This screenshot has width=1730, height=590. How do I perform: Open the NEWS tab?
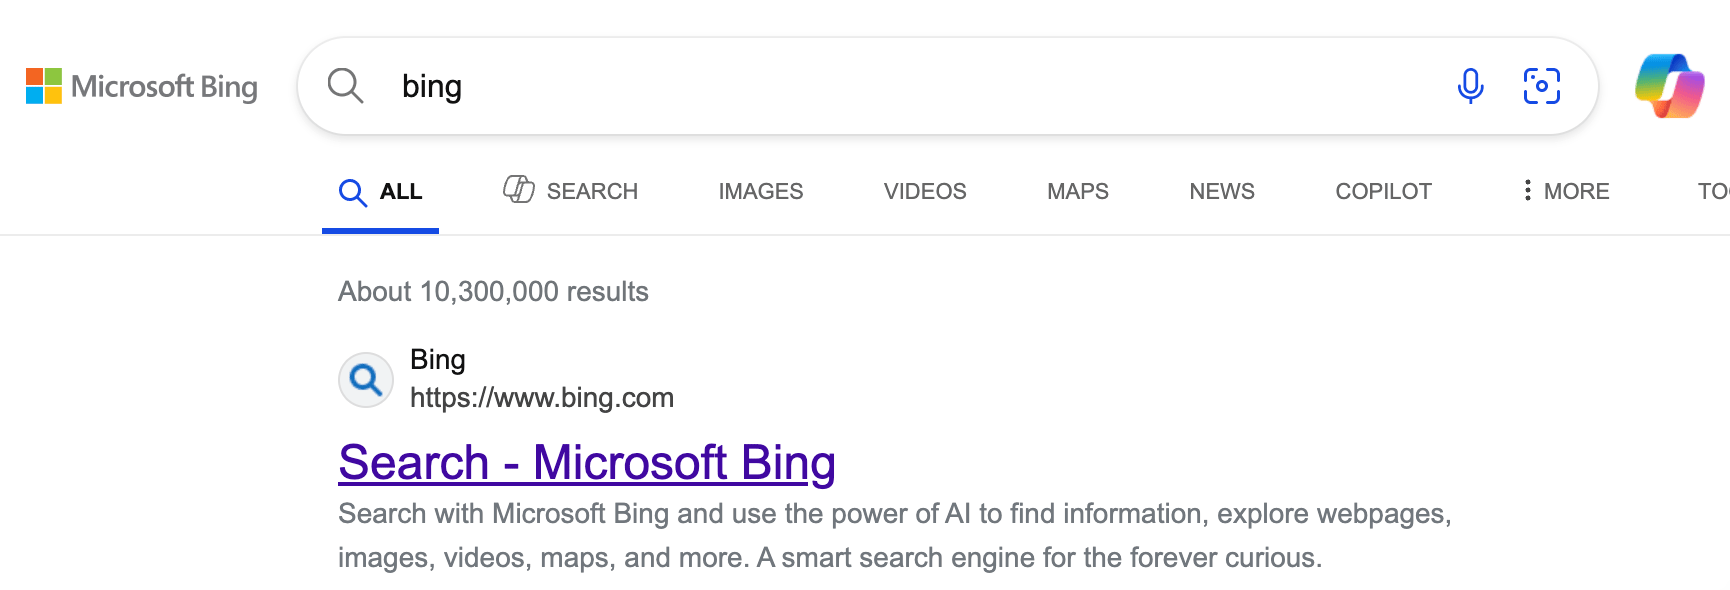coord(1221,191)
